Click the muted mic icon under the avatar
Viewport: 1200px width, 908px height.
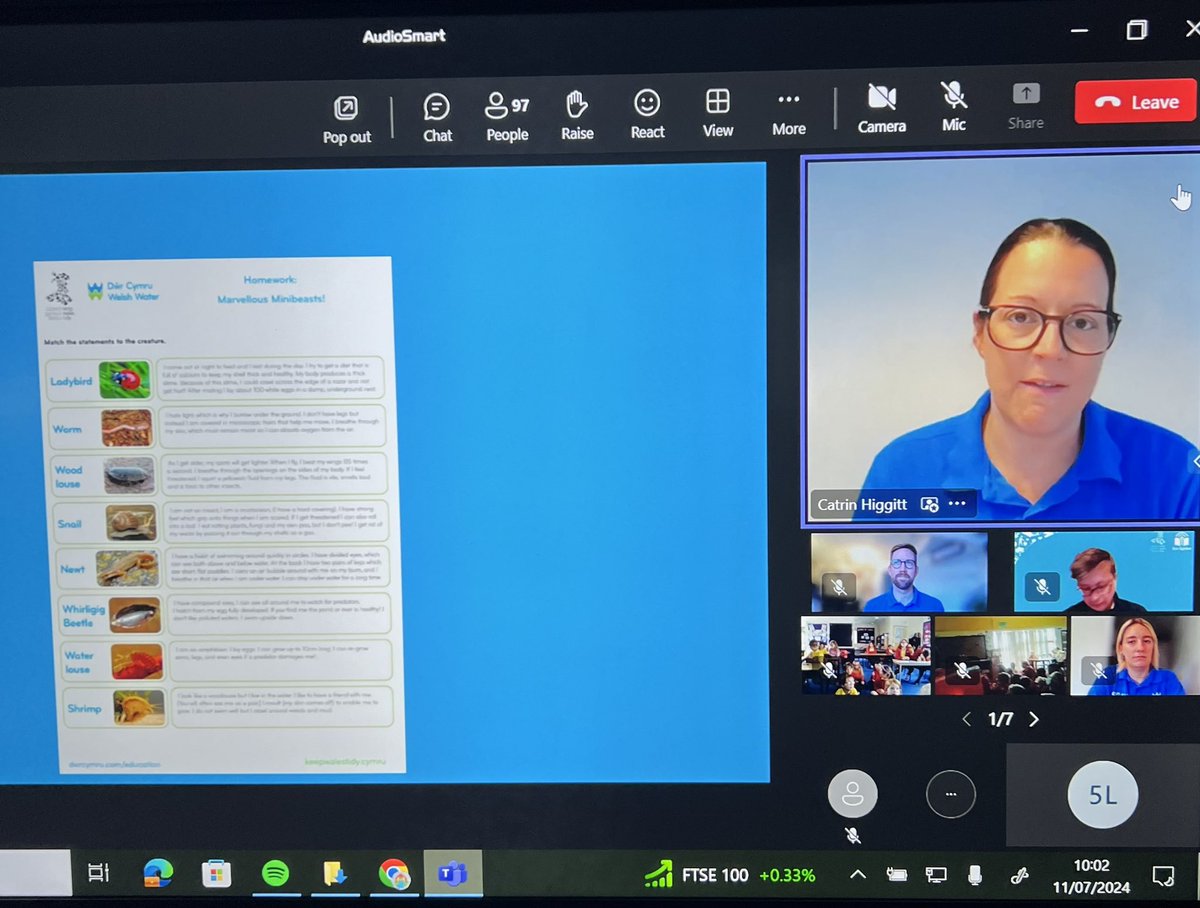point(852,835)
